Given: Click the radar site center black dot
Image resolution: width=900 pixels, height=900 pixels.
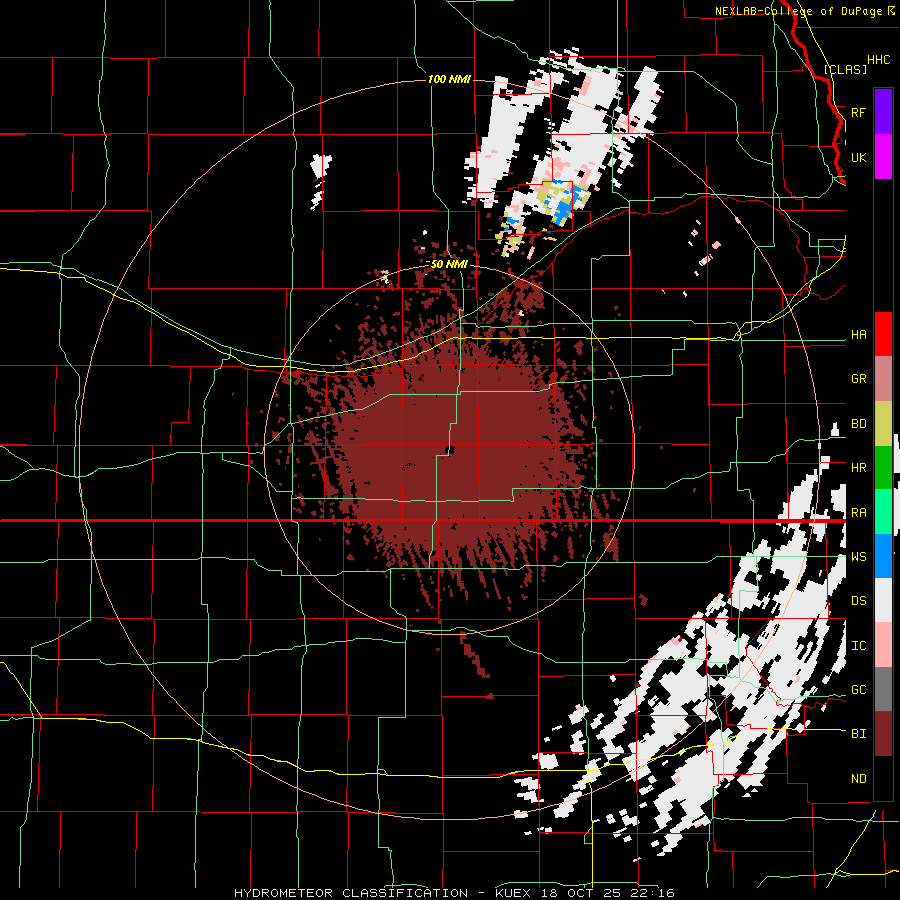Looking at the screenshot, I should pyautogui.click(x=449, y=449).
